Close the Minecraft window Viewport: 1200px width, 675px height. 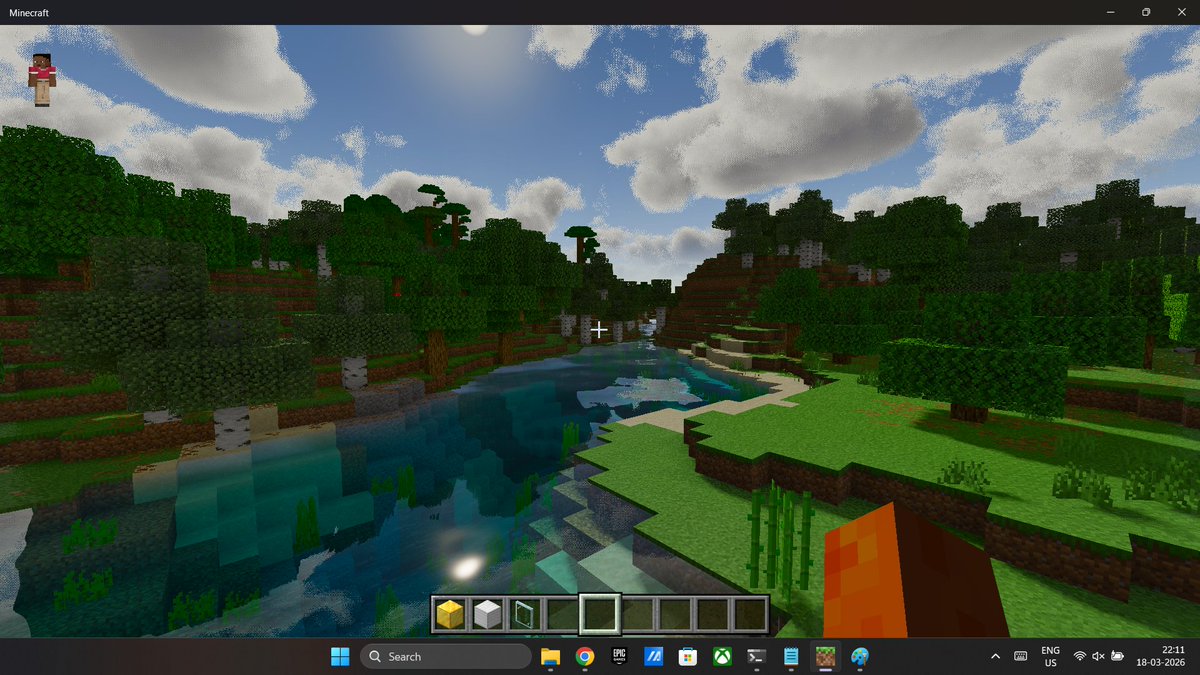point(1182,12)
